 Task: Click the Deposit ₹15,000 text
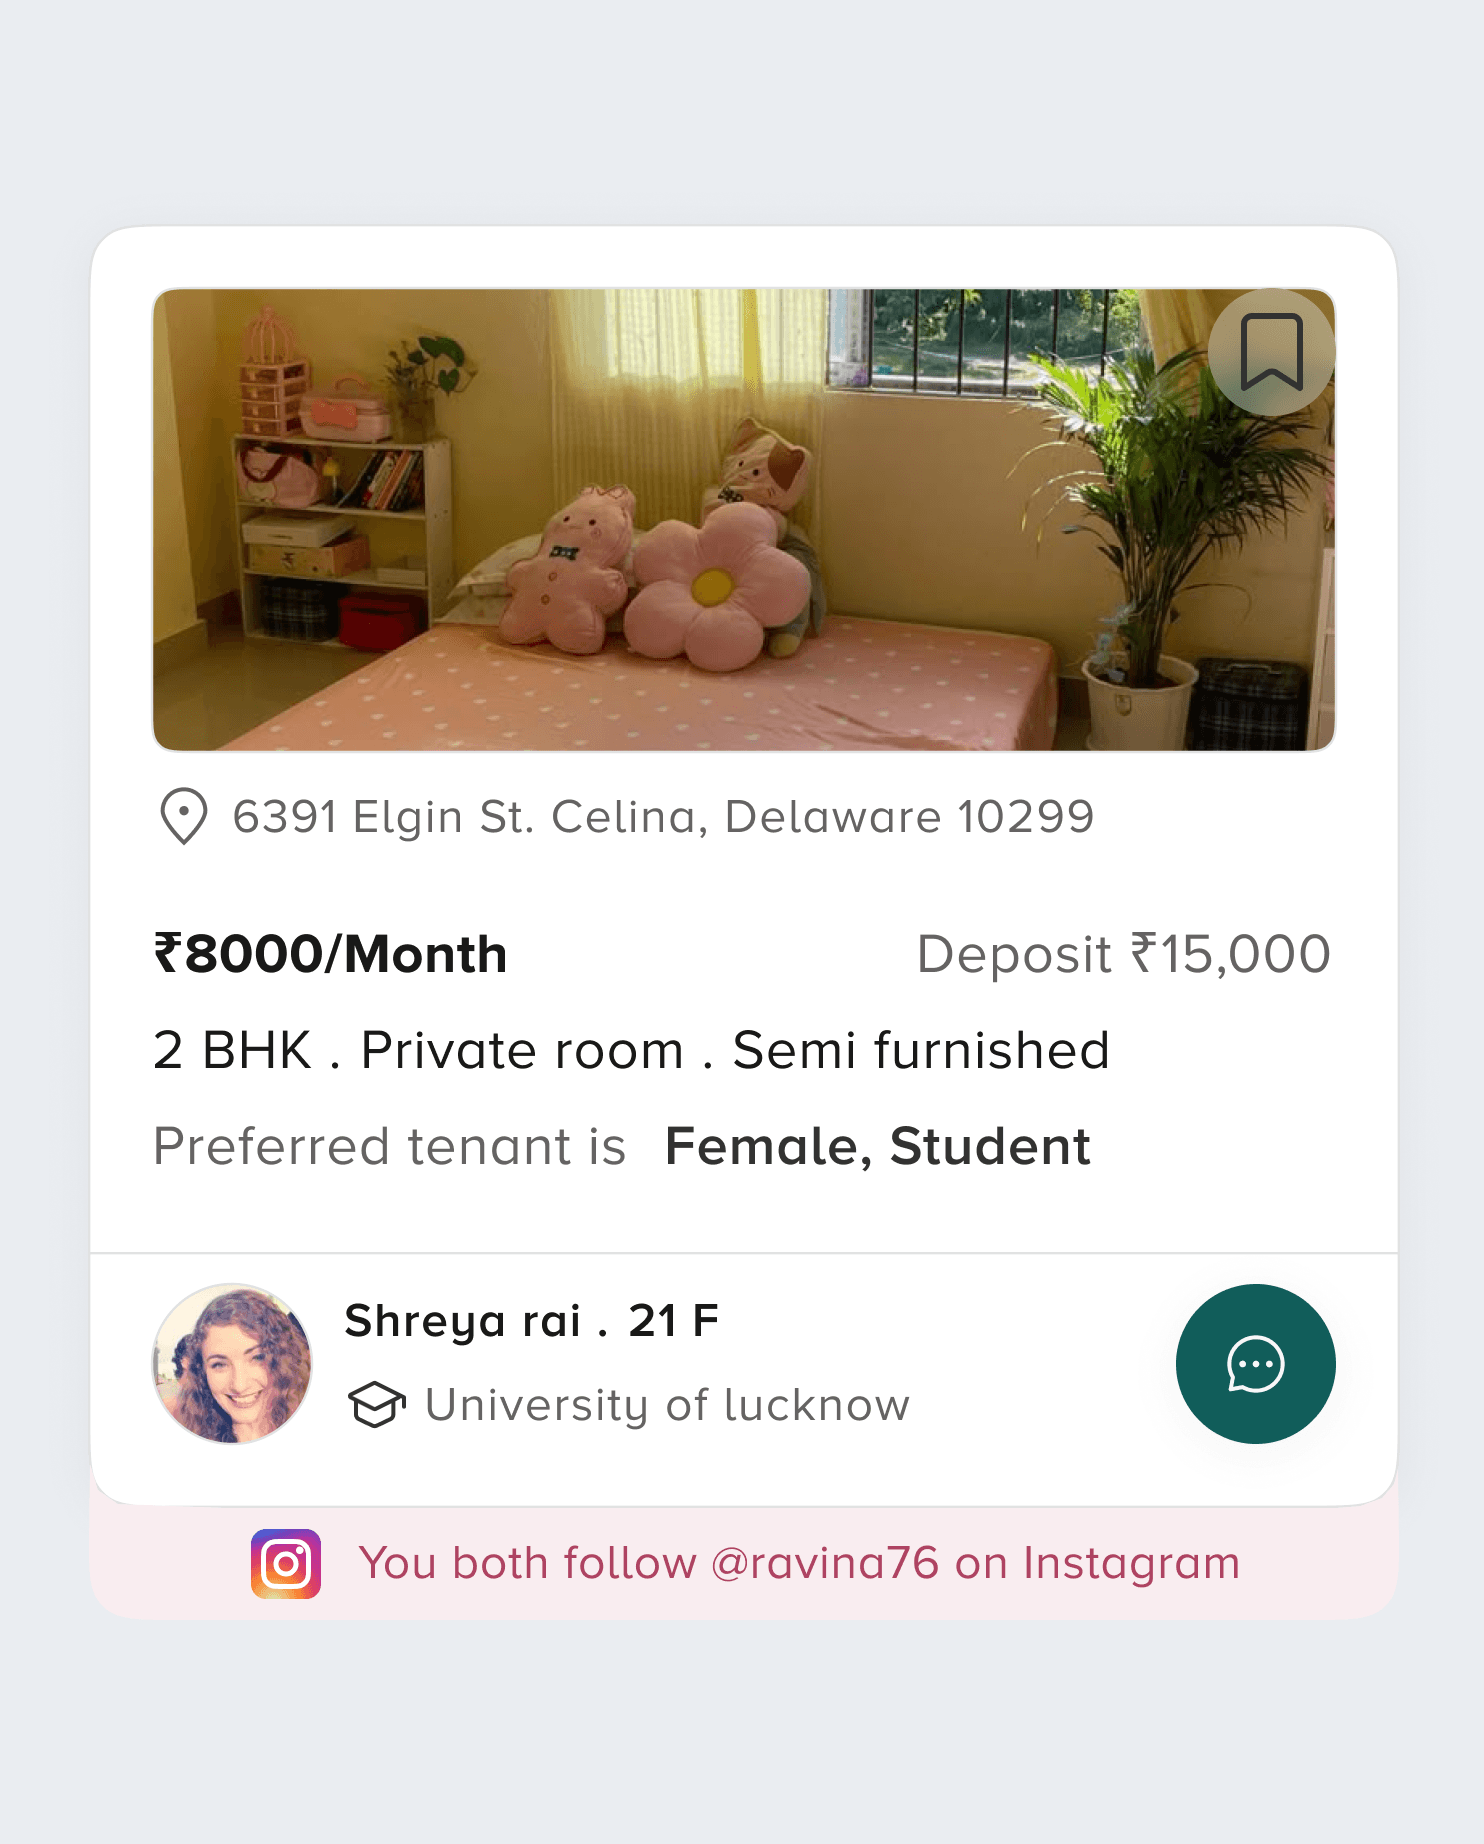(x=1123, y=954)
